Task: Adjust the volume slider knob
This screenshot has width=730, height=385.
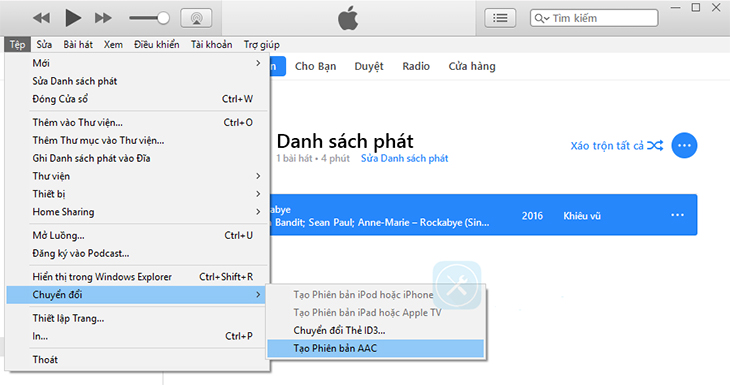Action: click(163, 18)
